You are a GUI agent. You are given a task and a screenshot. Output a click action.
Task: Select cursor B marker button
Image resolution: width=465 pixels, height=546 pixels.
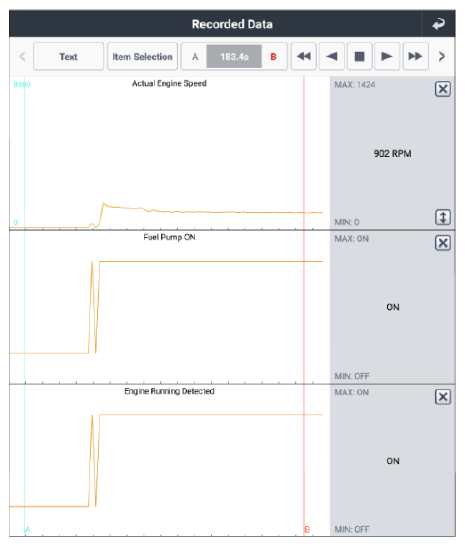click(273, 56)
